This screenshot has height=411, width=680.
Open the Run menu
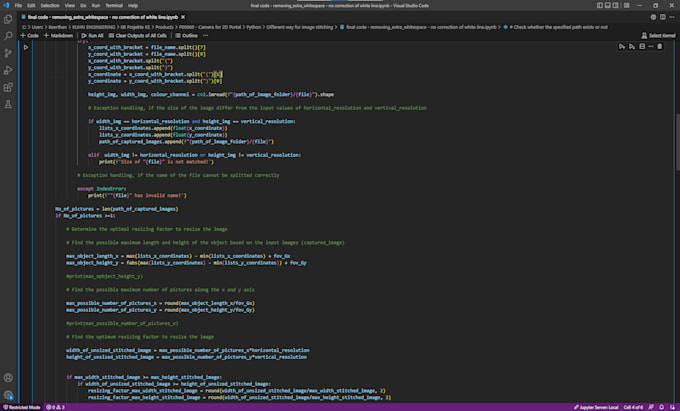(96, 6)
